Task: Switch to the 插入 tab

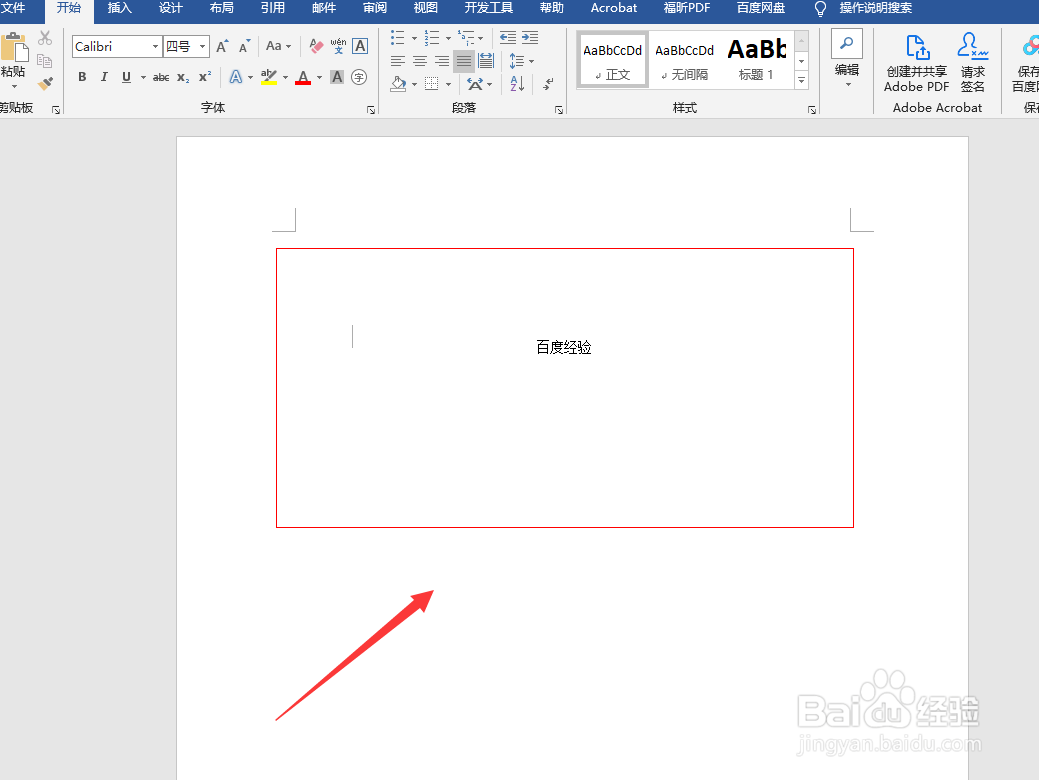Action: point(120,9)
